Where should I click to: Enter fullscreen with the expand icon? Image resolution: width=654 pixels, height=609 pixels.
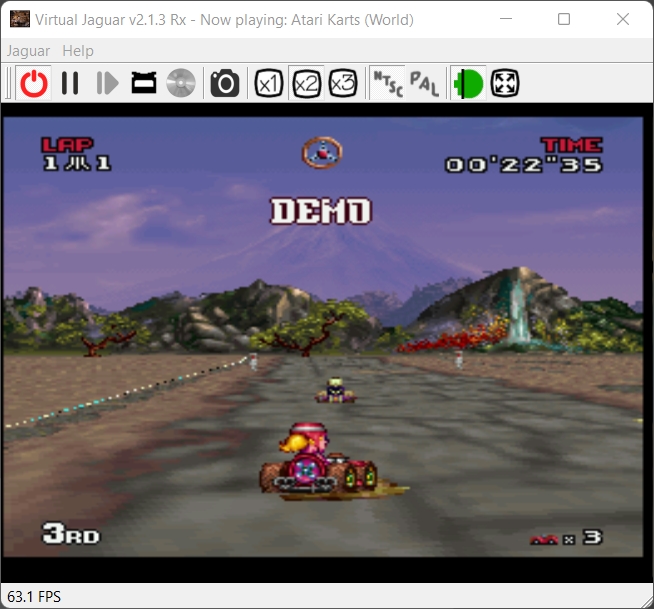505,83
